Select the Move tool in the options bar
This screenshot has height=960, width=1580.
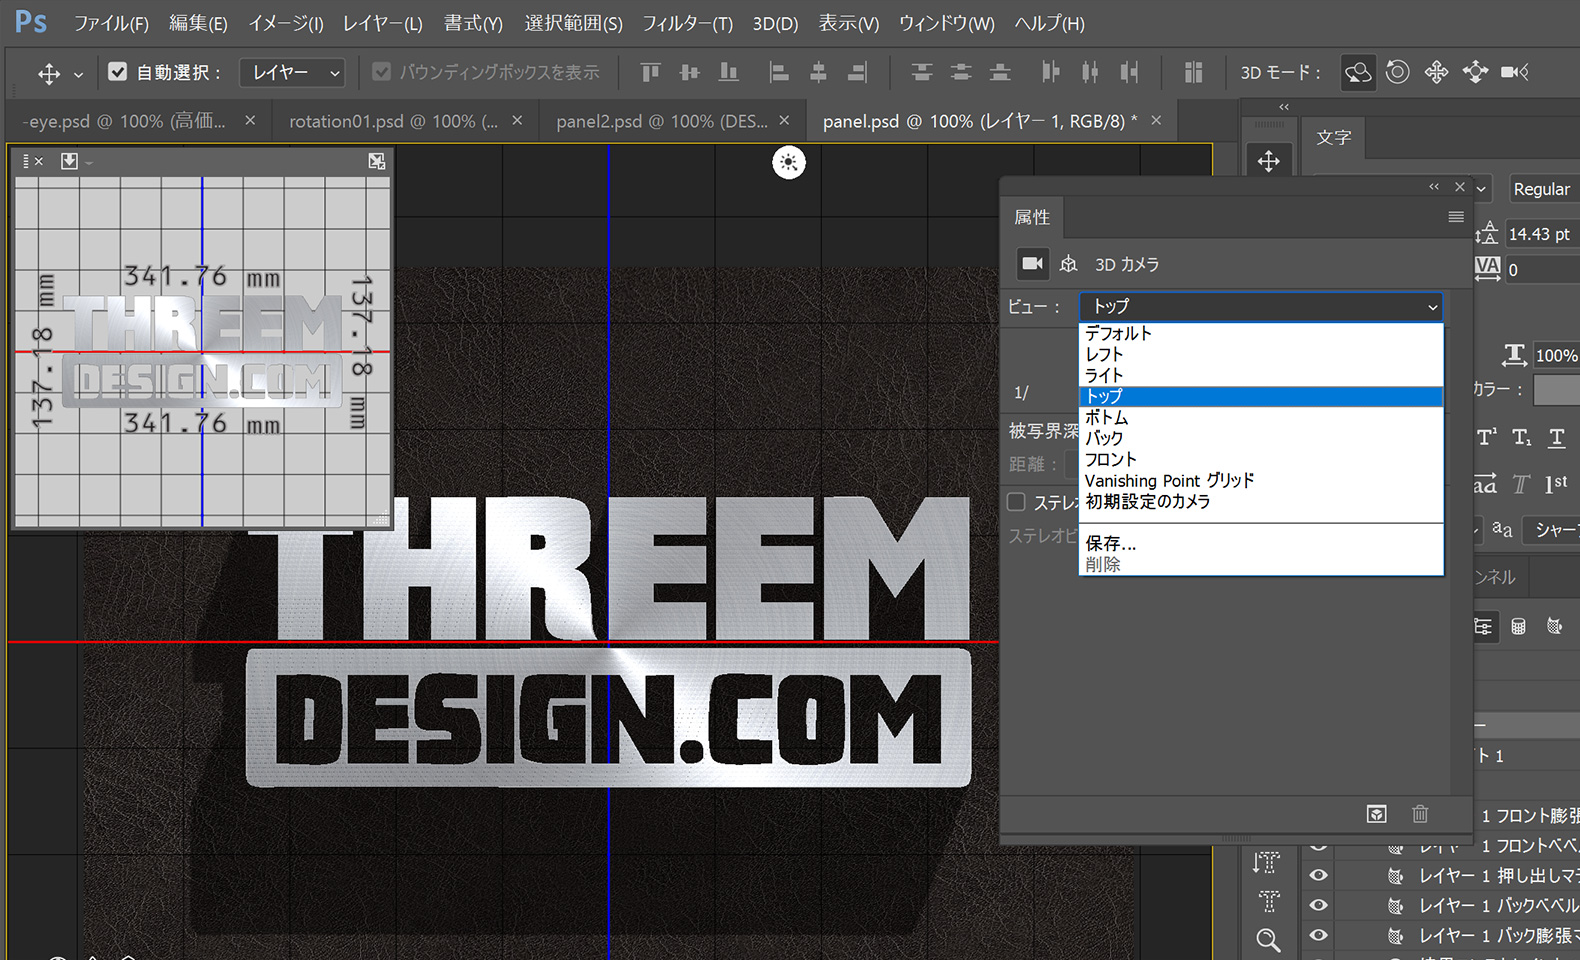click(x=48, y=73)
